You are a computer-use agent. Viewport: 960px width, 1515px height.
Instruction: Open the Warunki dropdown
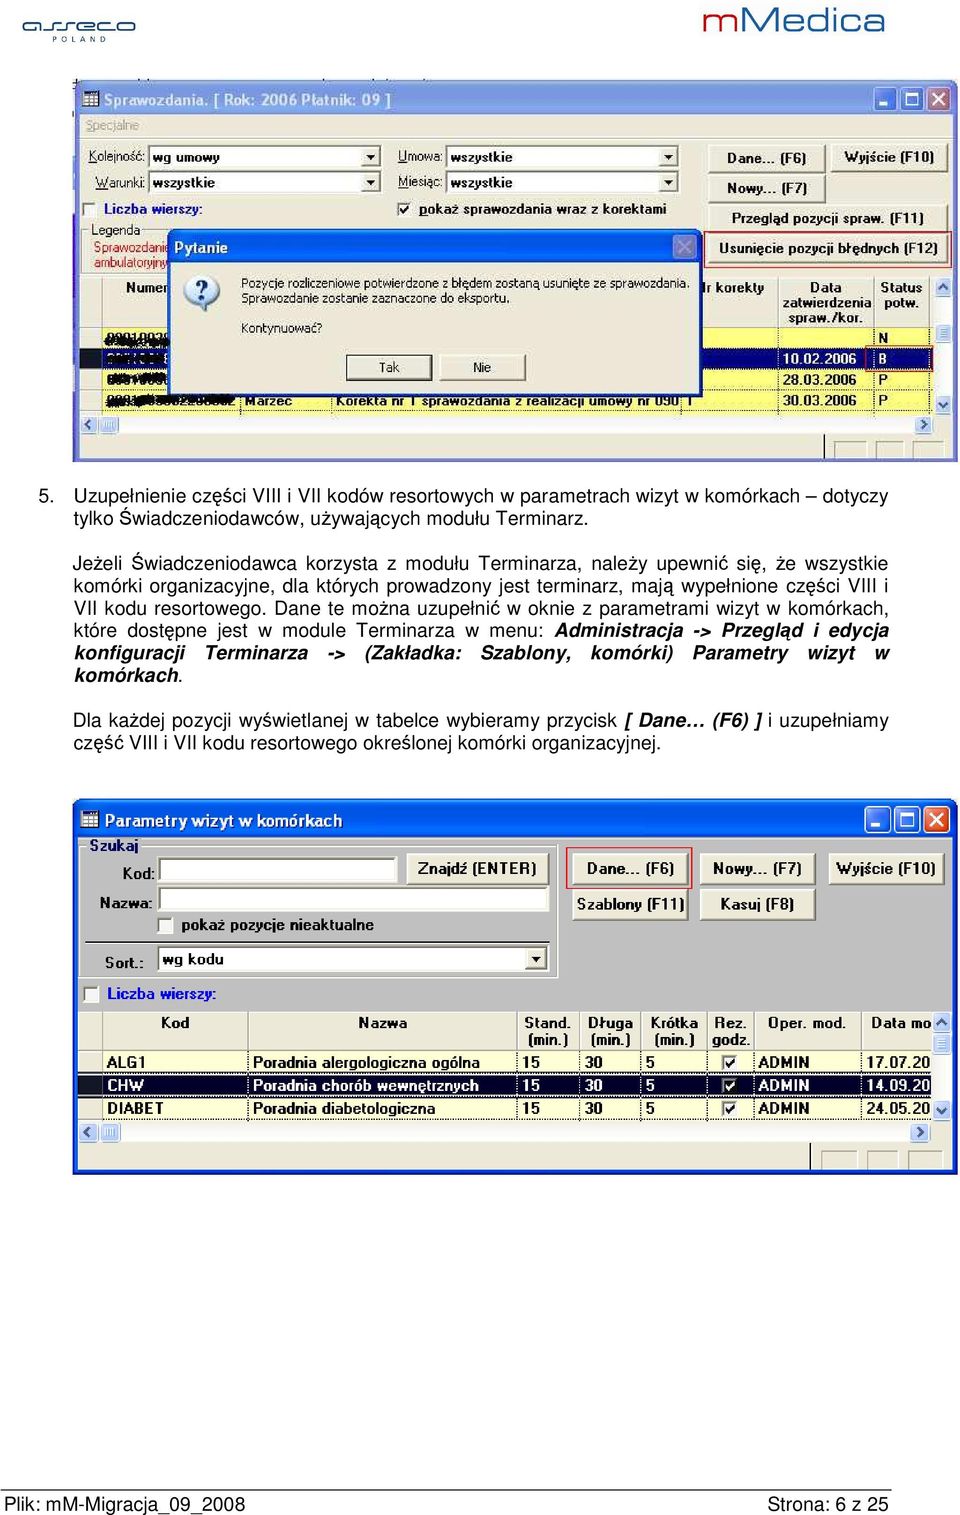[x=371, y=182]
